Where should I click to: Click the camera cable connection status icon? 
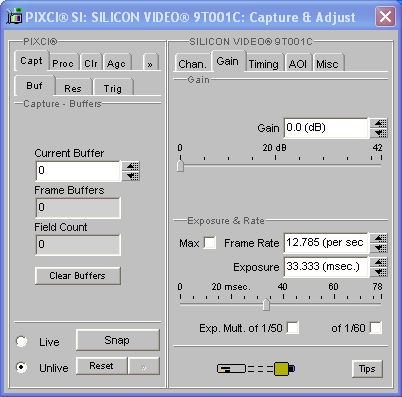click(x=256, y=369)
